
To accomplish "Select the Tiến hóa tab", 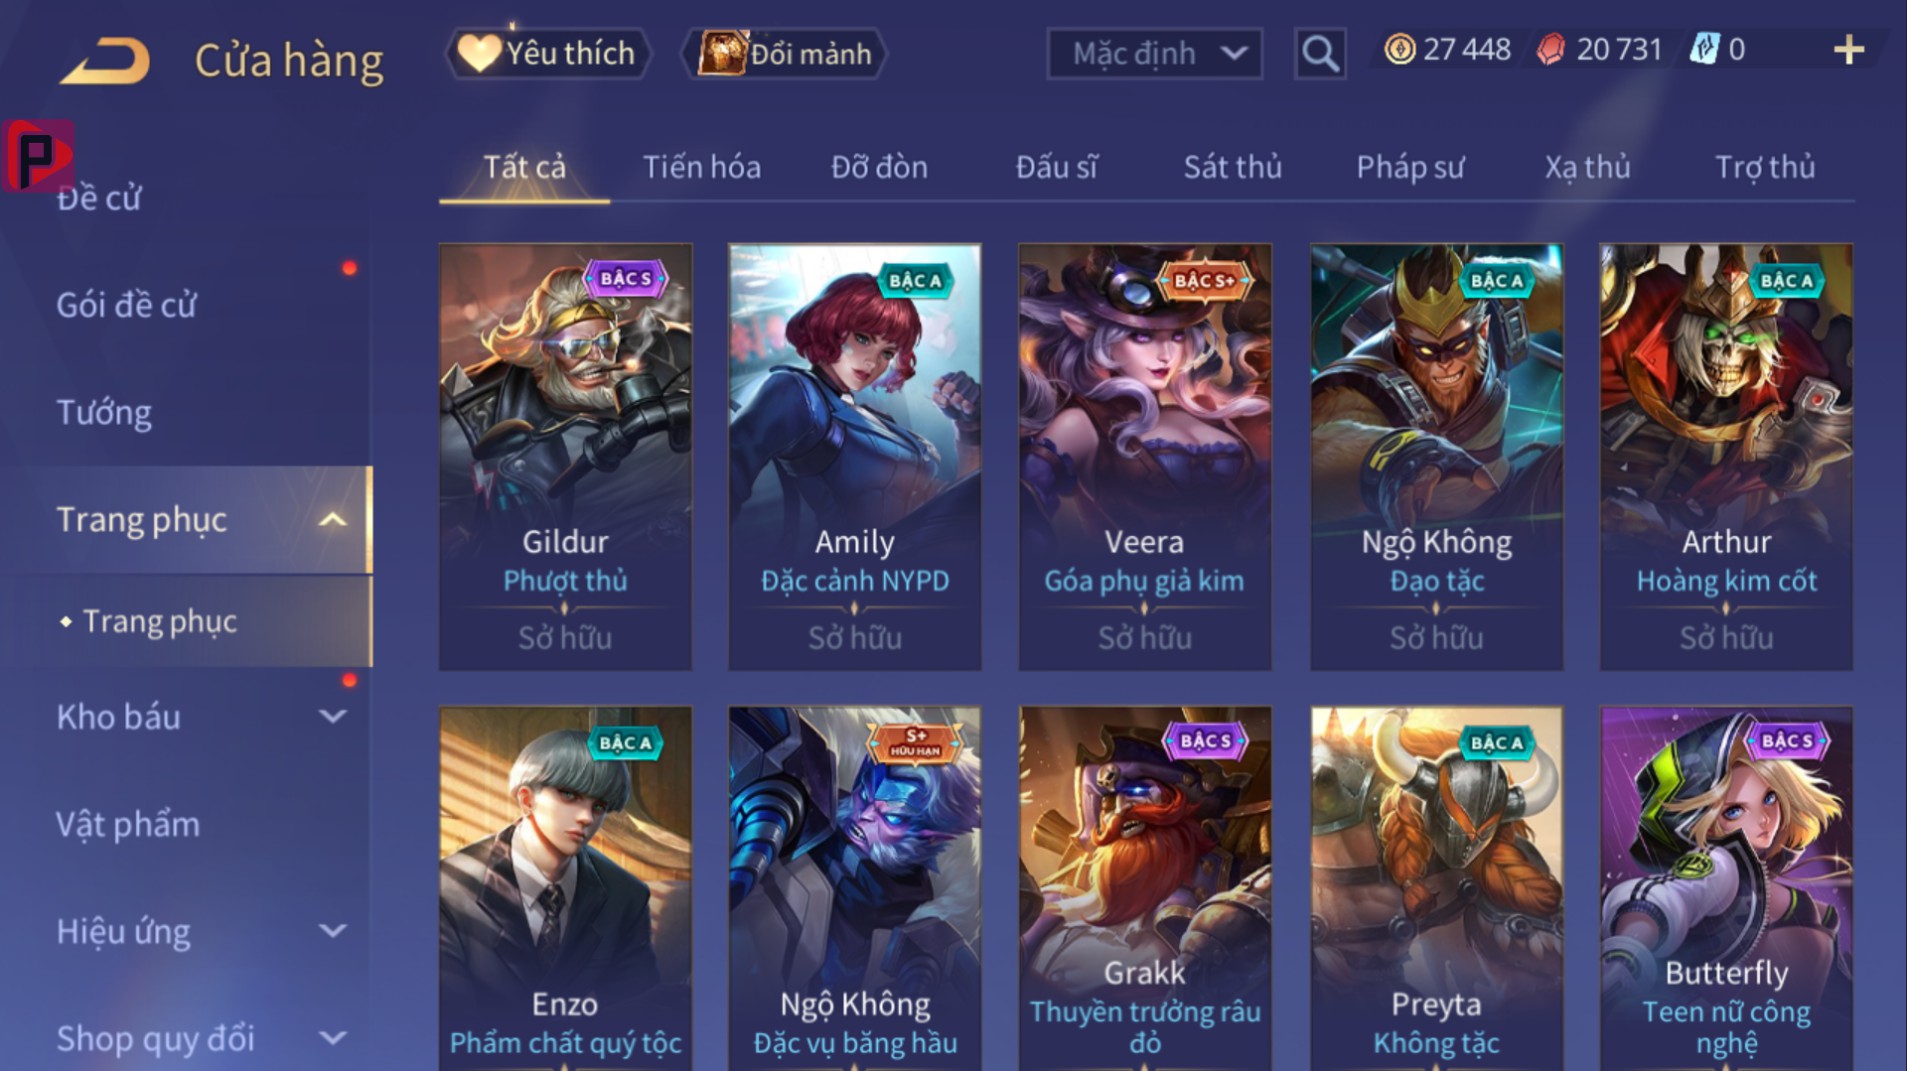I will (x=701, y=167).
